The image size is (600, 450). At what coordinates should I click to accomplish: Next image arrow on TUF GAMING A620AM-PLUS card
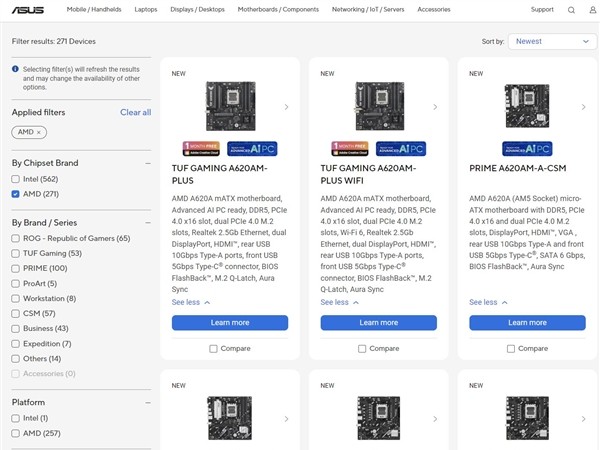(286, 107)
